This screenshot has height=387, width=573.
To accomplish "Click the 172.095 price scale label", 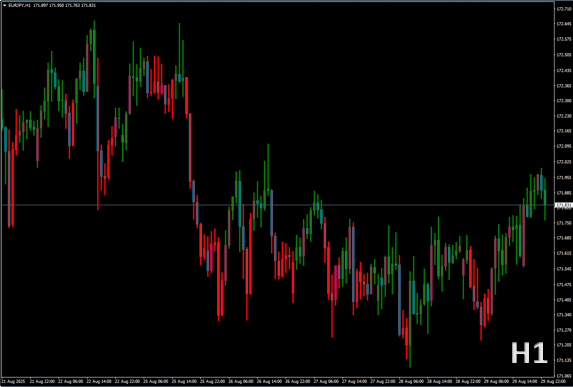I will click(563, 146).
